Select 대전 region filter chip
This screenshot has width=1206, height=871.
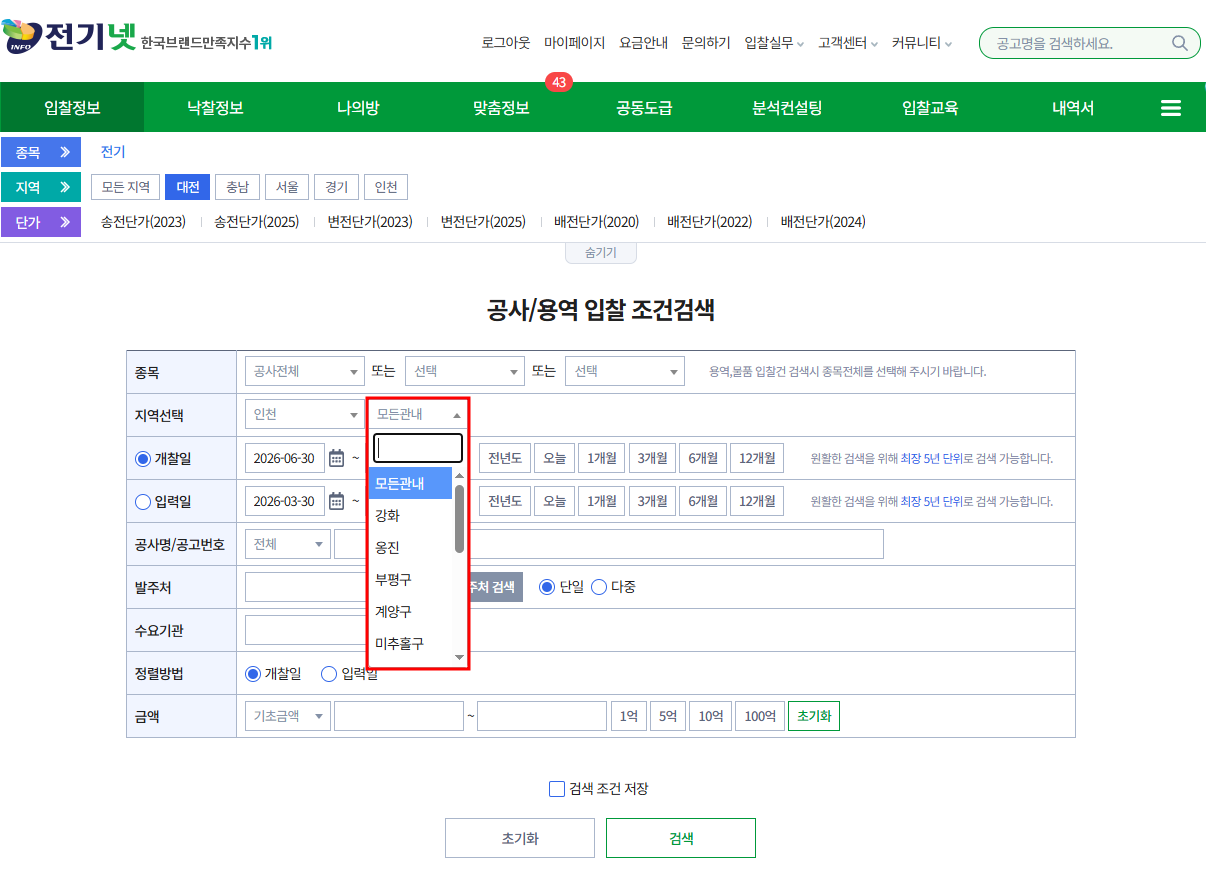[x=188, y=187]
